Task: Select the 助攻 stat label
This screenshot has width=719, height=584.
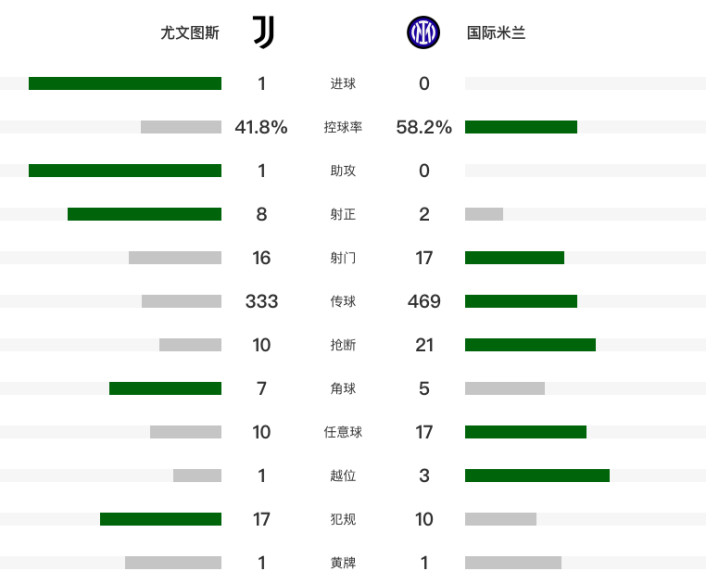Action: [x=343, y=171]
